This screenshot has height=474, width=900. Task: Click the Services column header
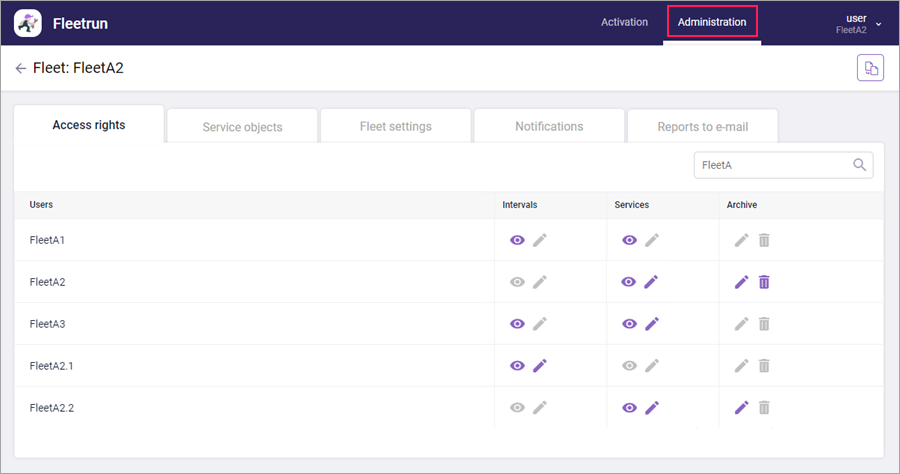point(631,205)
